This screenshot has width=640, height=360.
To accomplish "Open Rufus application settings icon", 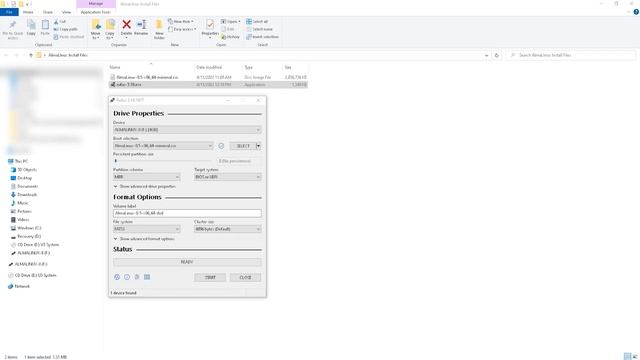I will pyautogui.click(x=137, y=277).
